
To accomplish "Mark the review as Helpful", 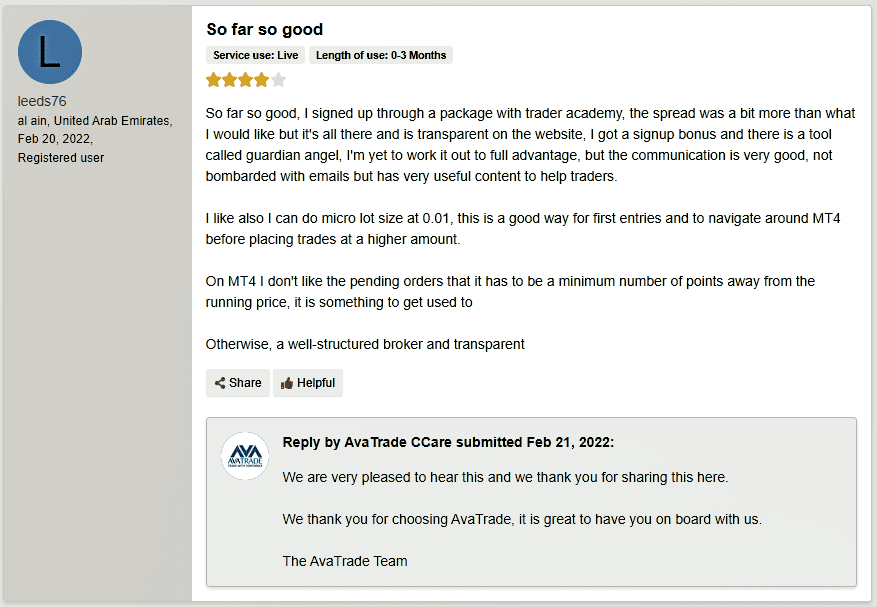I will pos(308,383).
